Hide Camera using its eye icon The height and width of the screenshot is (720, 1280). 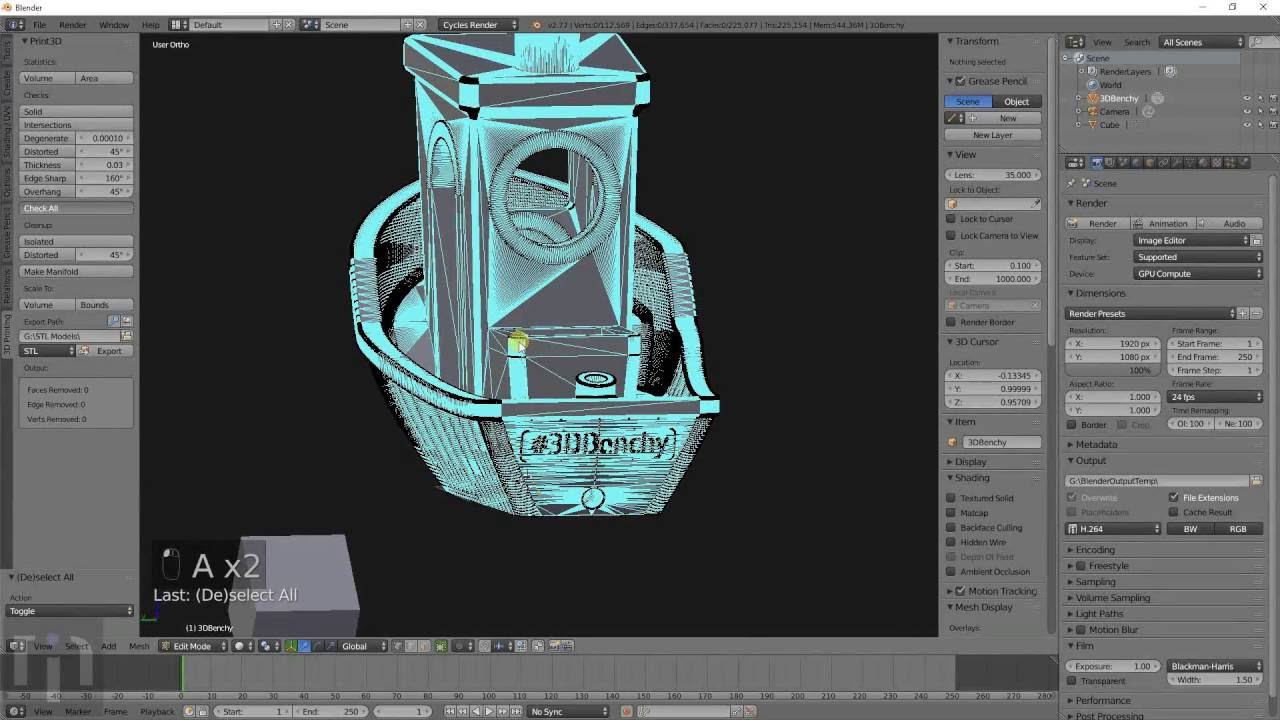pyautogui.click(x=1246, y=112)
